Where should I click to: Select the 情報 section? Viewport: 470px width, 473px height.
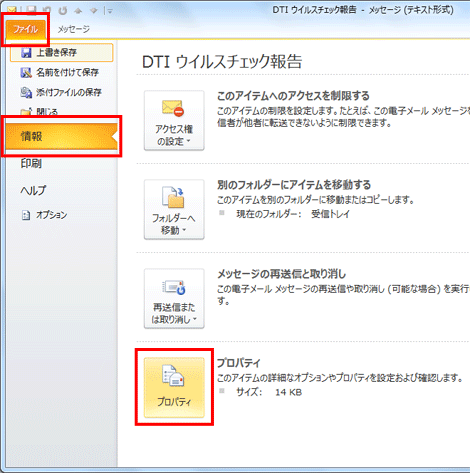pyautogui.click(x=61, y=136)
